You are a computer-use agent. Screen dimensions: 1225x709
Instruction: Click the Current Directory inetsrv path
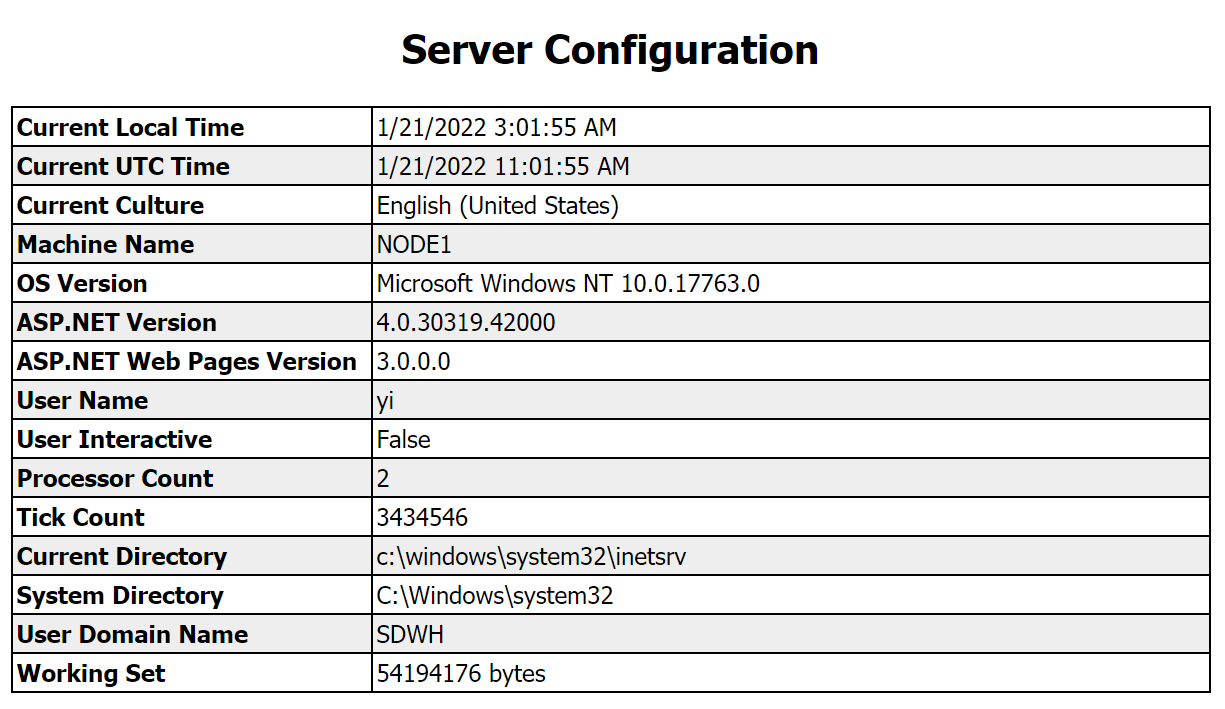click(531, 557)
